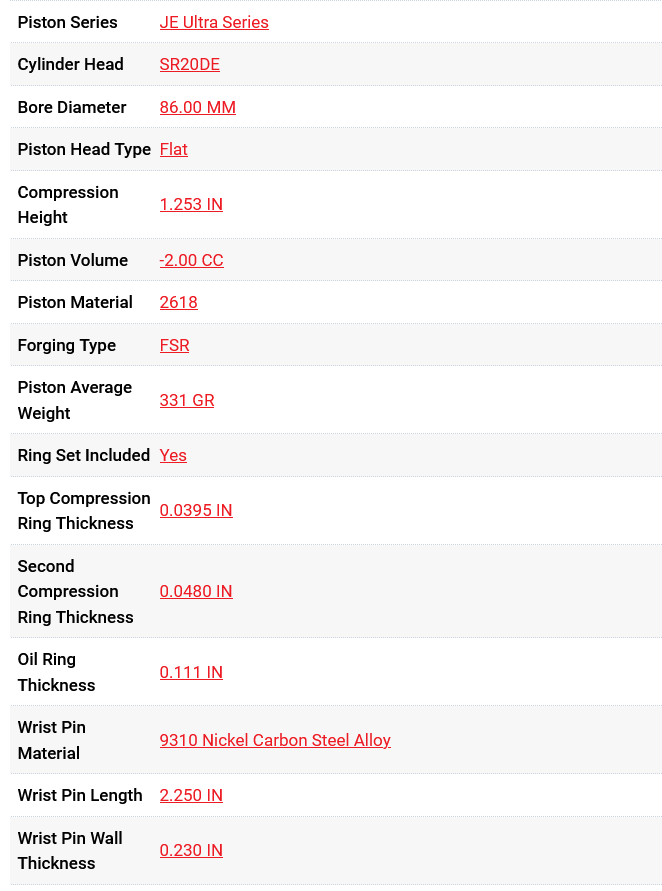Image resolution: width=662 pixels, height=891 pixels.
Task: Click the FSR forging type link
Action: [175, 345]
